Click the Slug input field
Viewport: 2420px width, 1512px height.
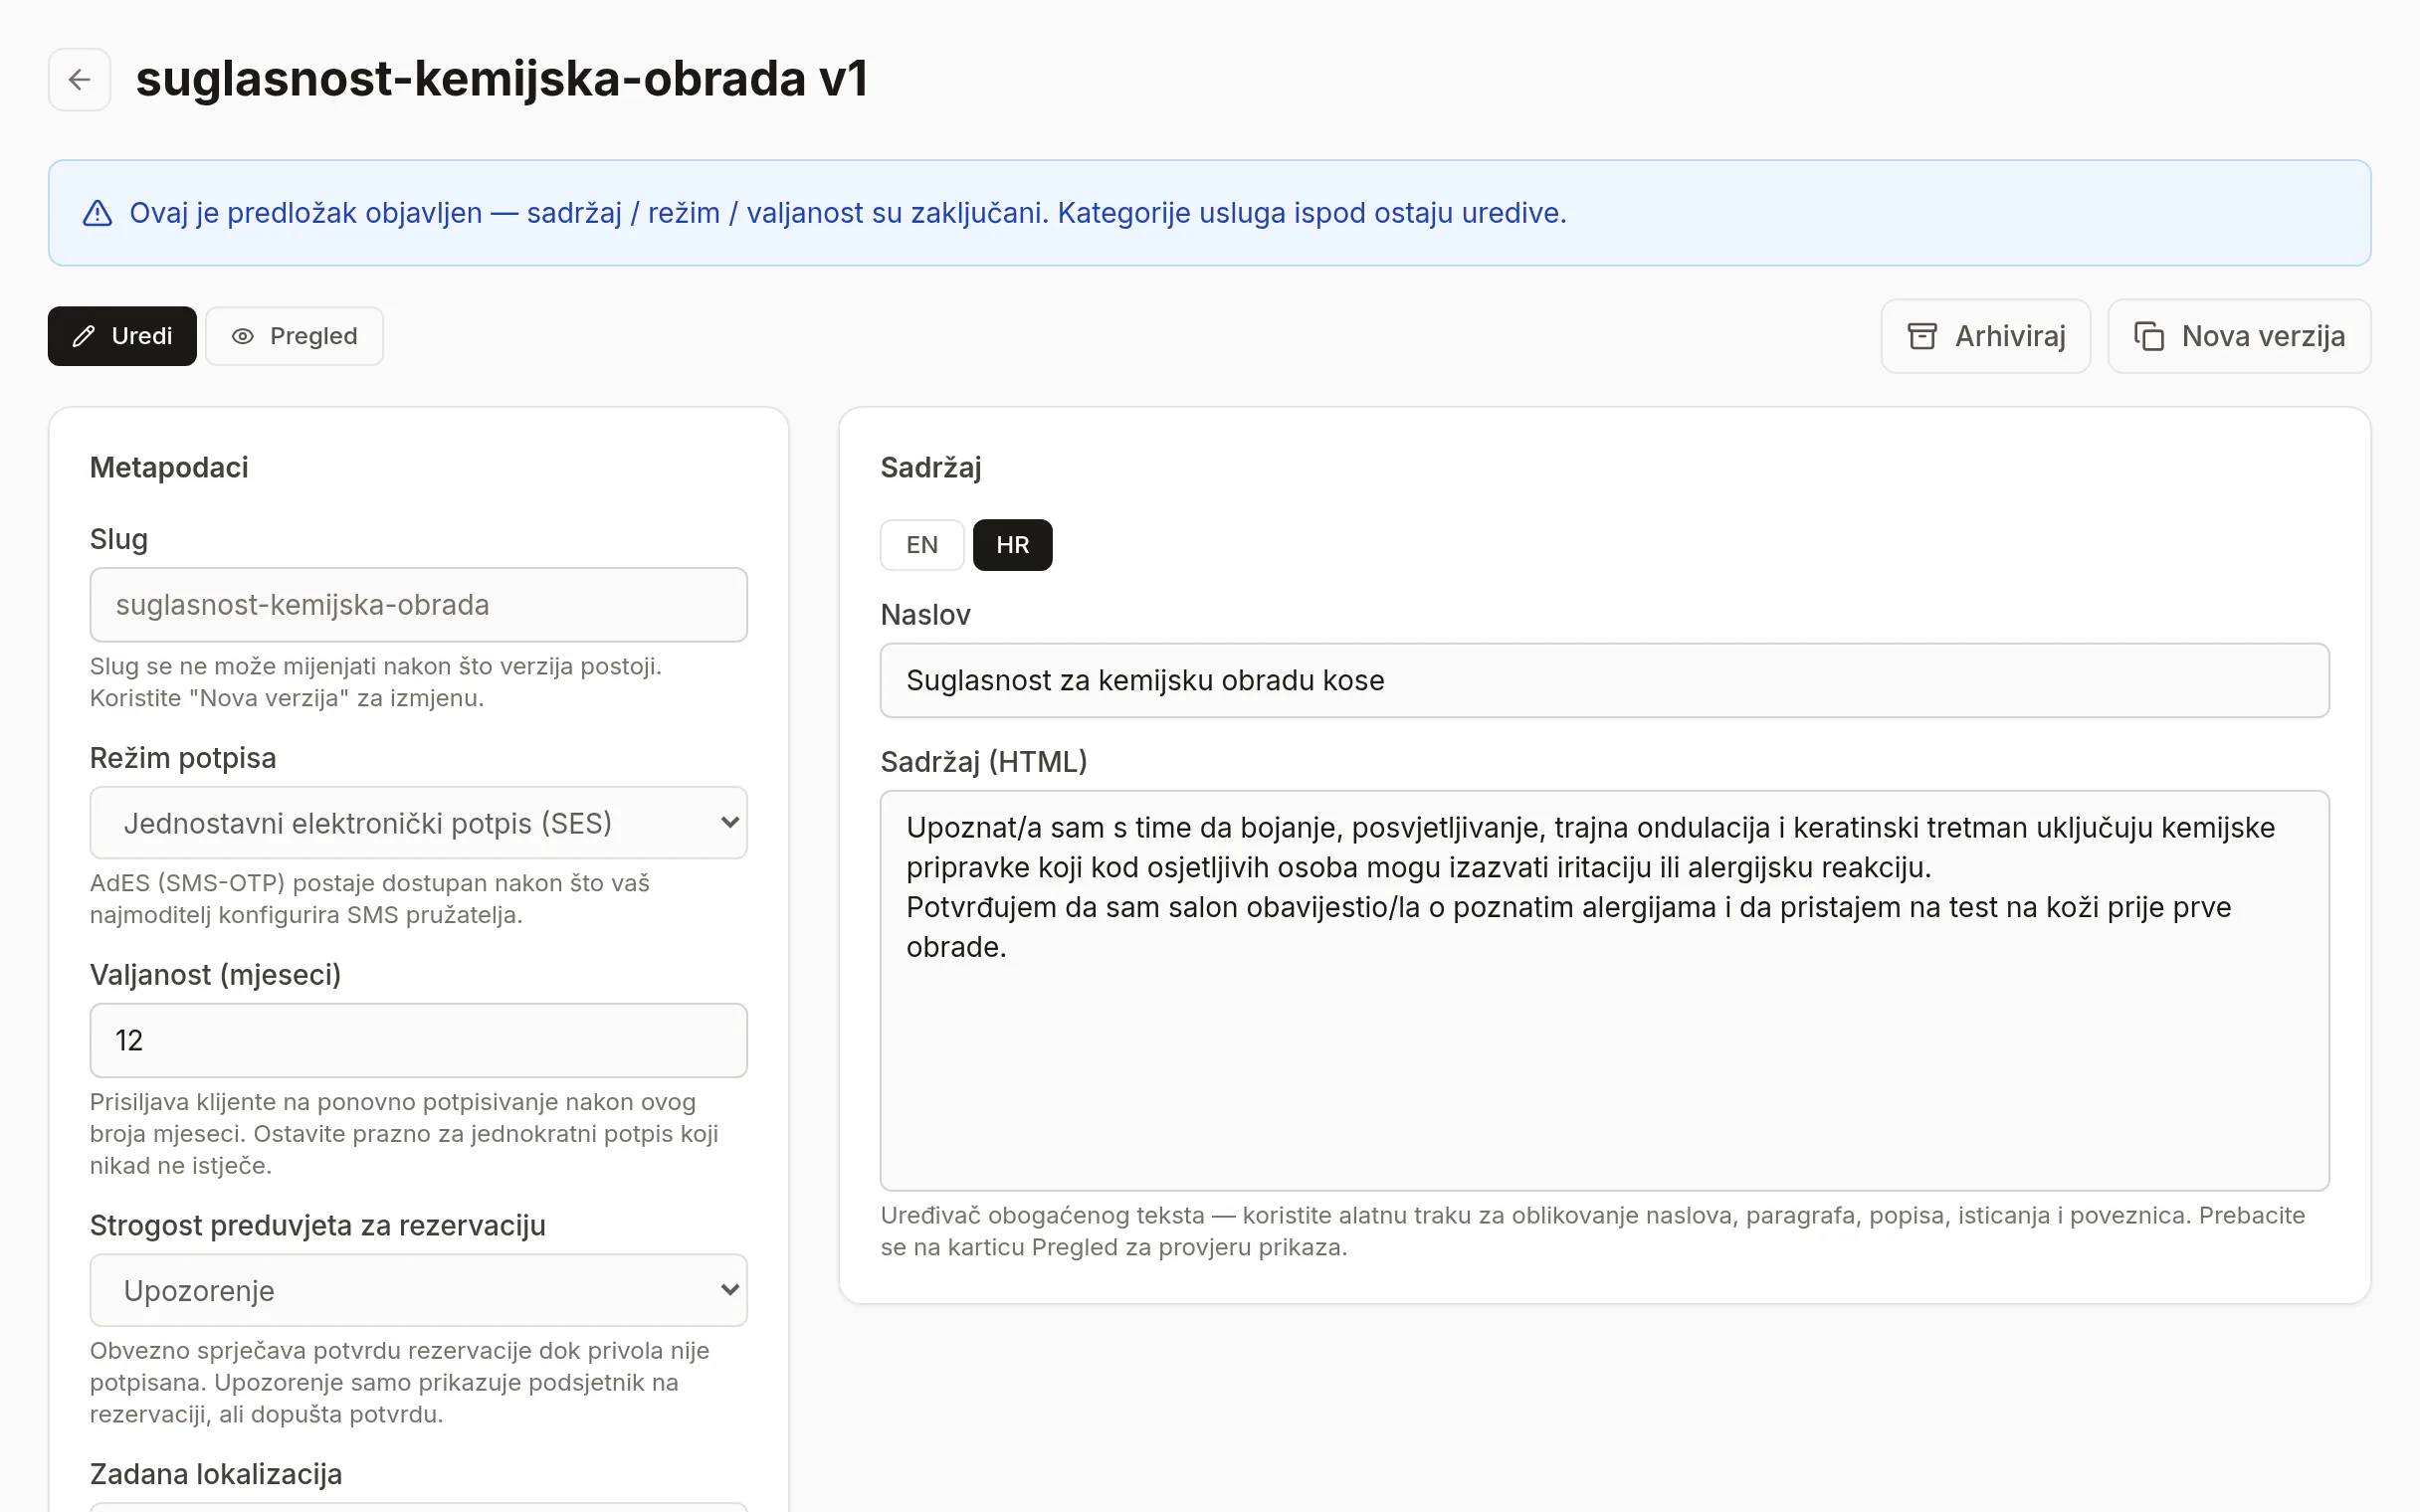click(419, 605)
